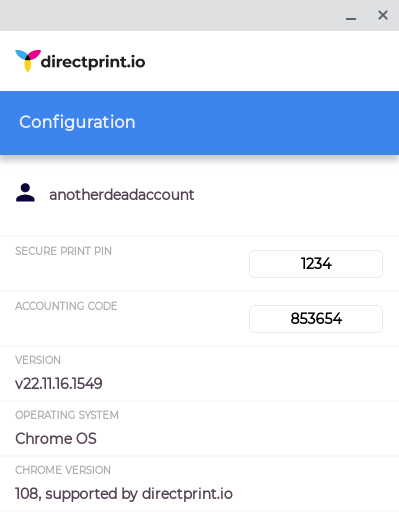Screen dimensions: 399x516
Task: Click the version number v22.11.16.1549
Action: coord(59,384)
